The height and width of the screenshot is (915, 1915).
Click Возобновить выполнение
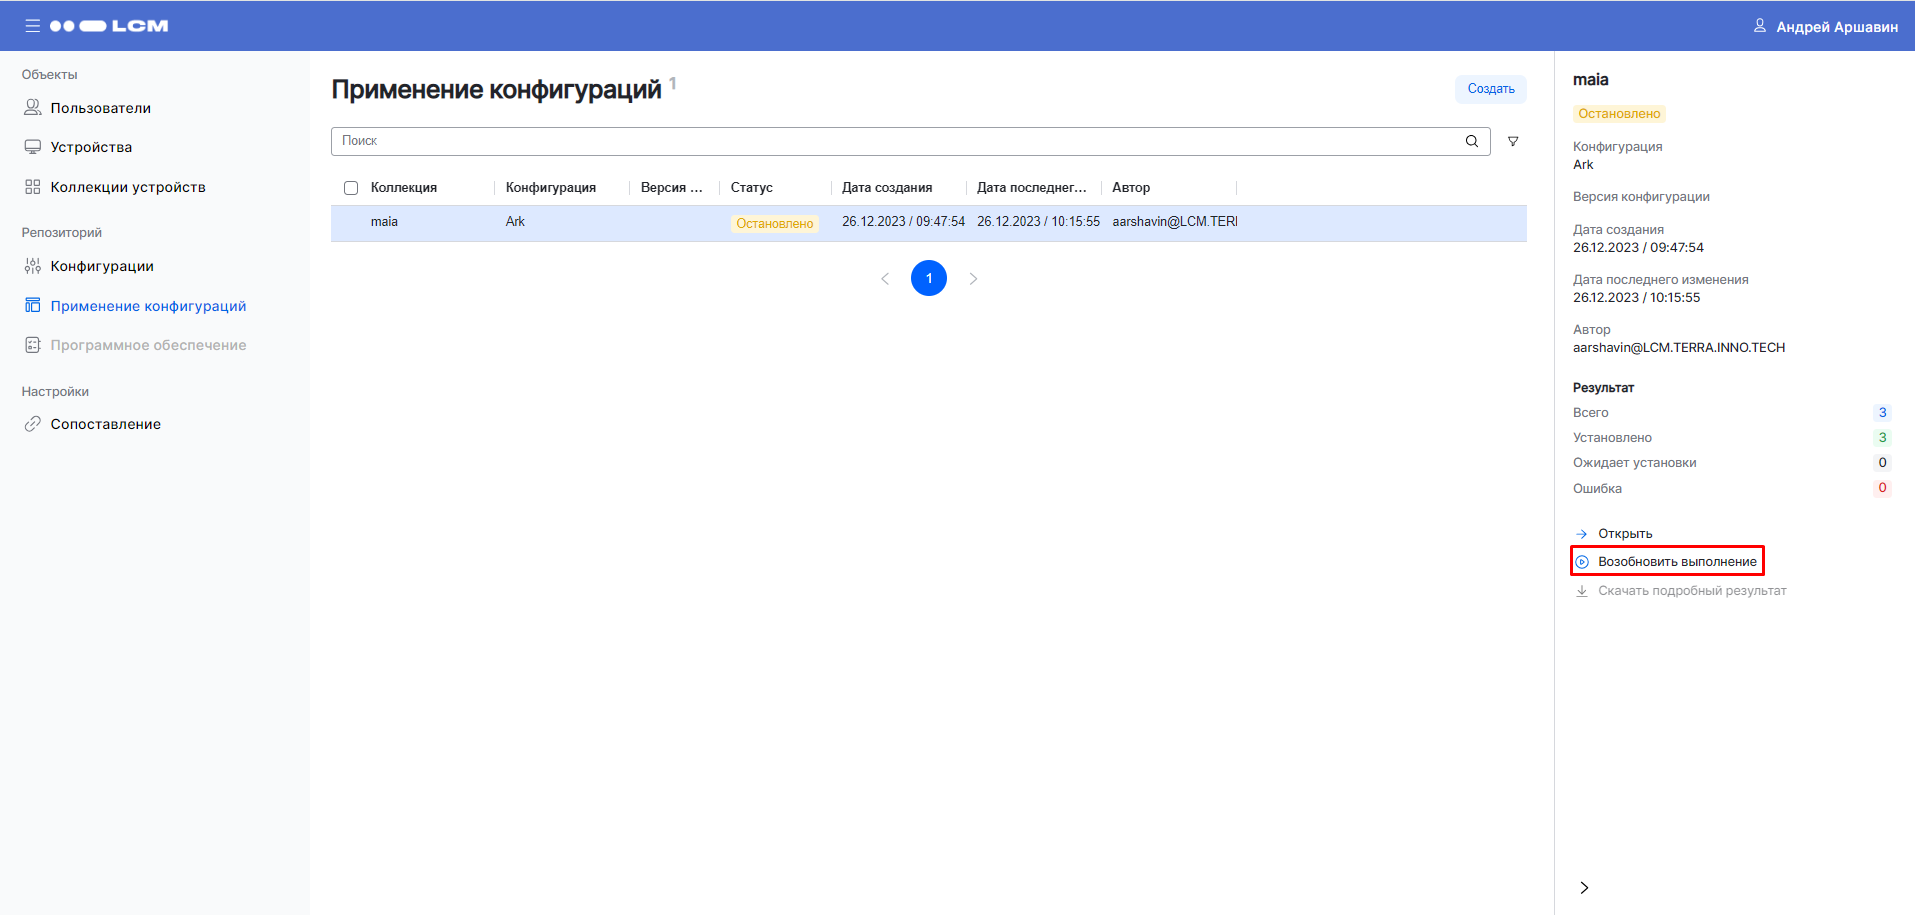coord(1676,562)
